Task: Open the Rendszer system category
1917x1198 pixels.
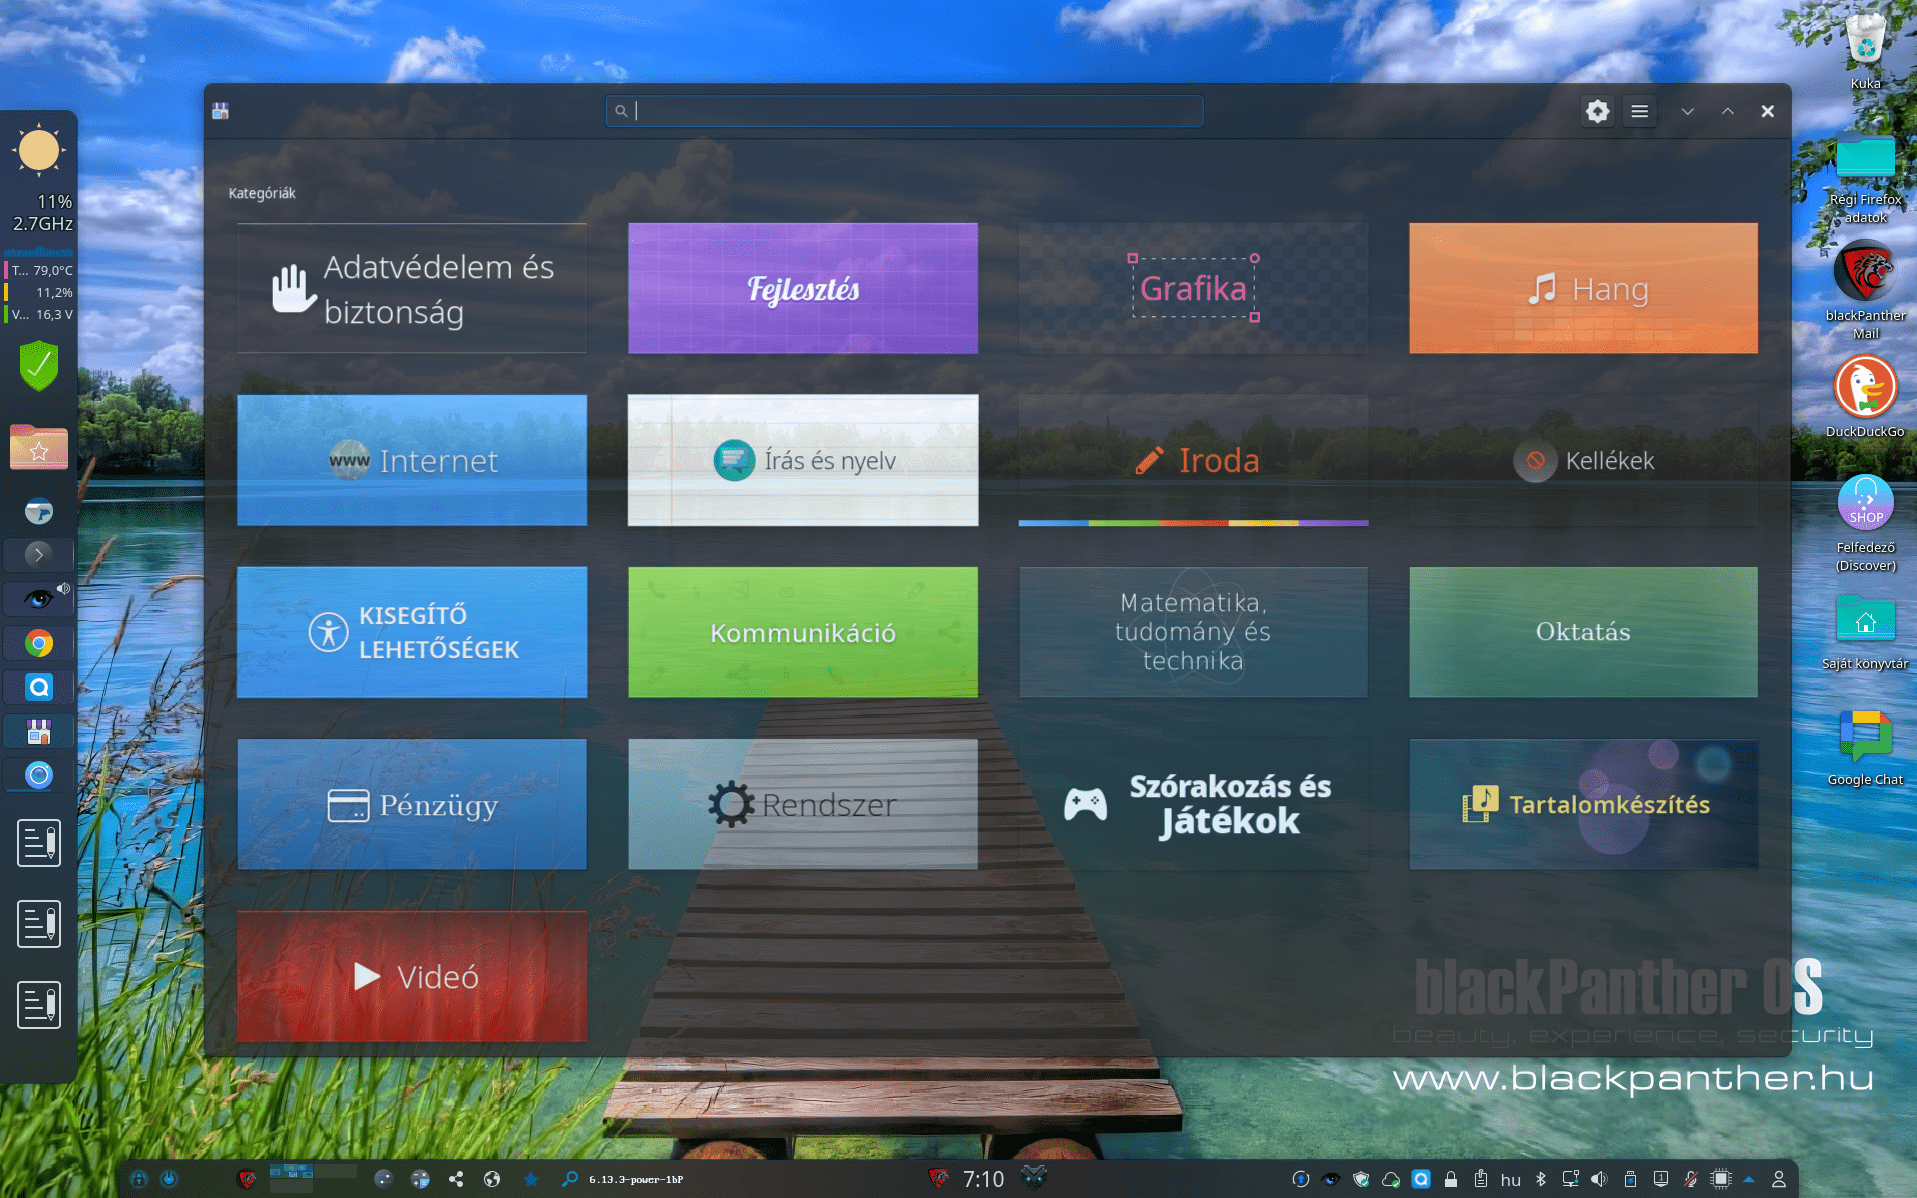Action: click(x=802, y=804)
